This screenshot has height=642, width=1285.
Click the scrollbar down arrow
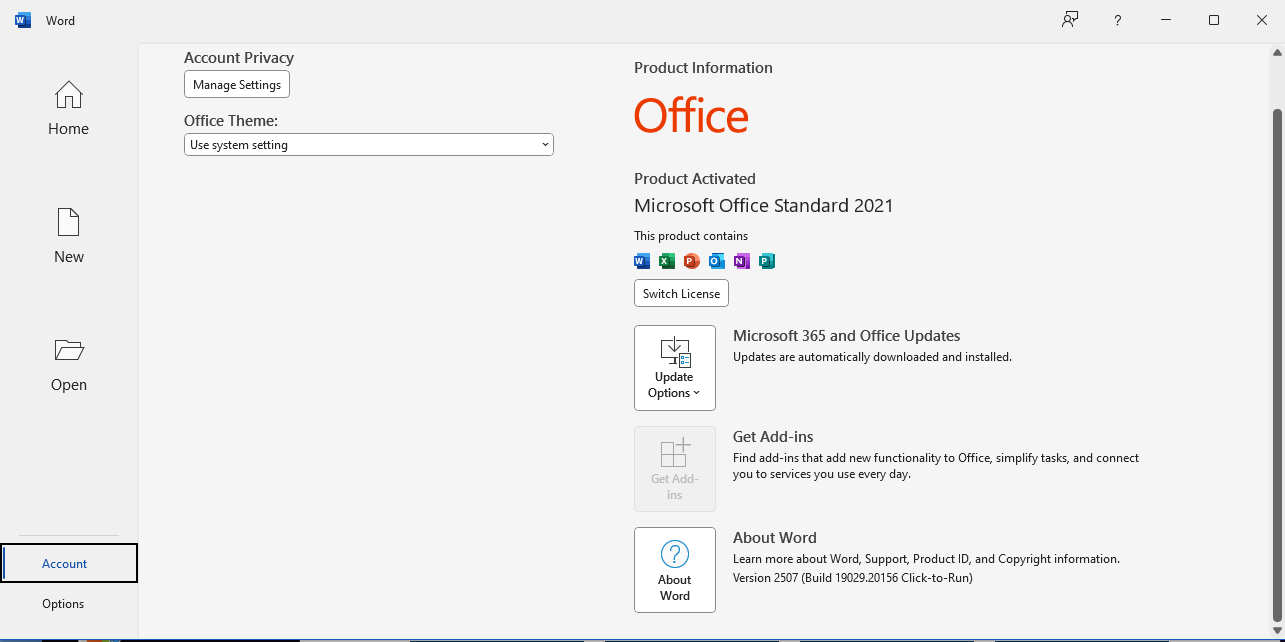pyautogui.click(x=1277, y=629)
